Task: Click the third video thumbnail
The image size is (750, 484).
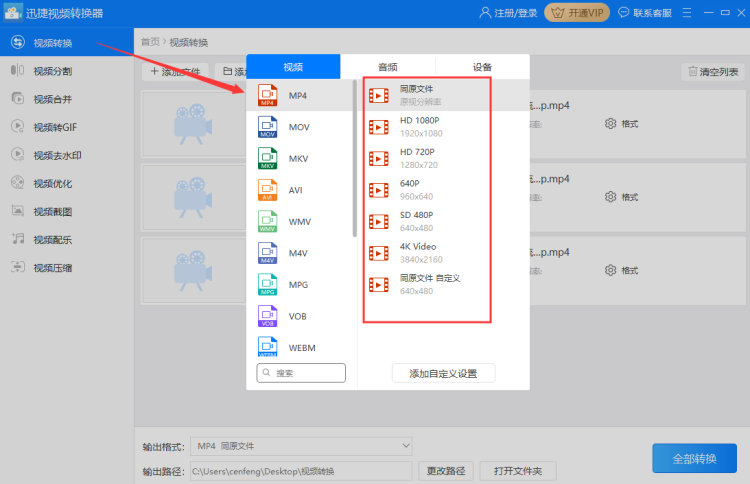Action: point(194,271)
